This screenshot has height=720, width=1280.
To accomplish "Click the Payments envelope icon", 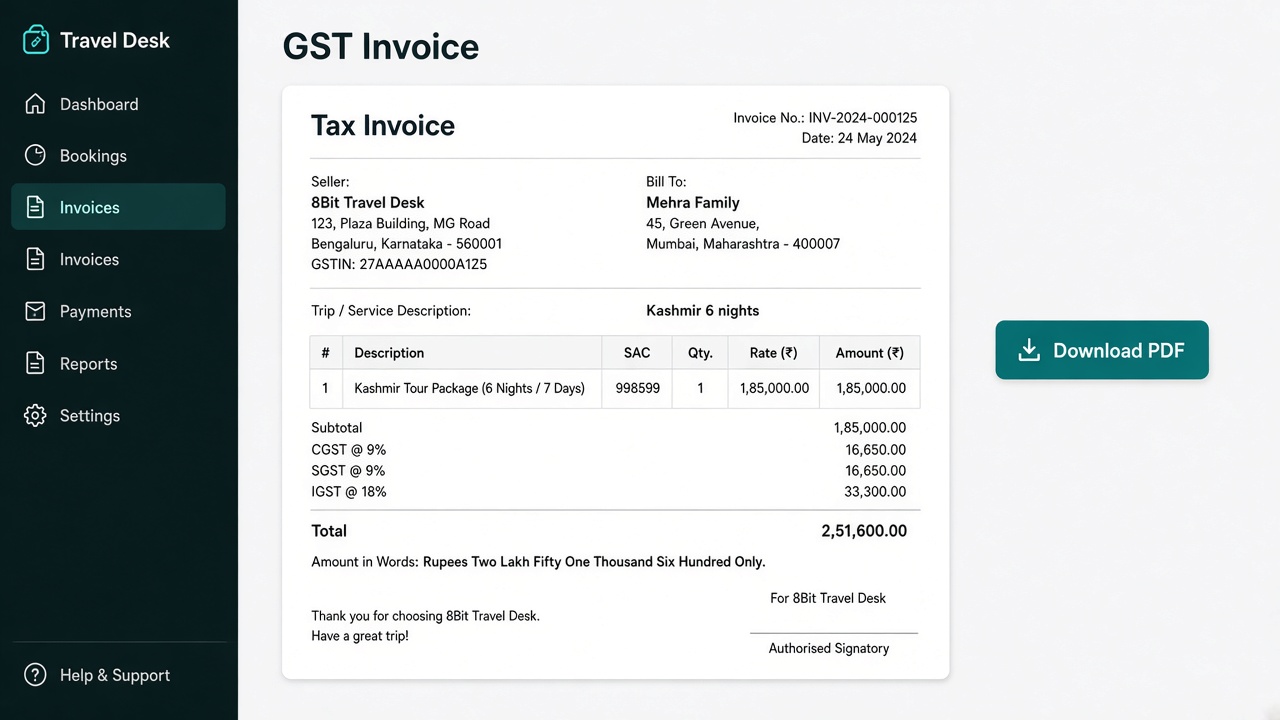I will pyautogui.click(x=35, y=311).
